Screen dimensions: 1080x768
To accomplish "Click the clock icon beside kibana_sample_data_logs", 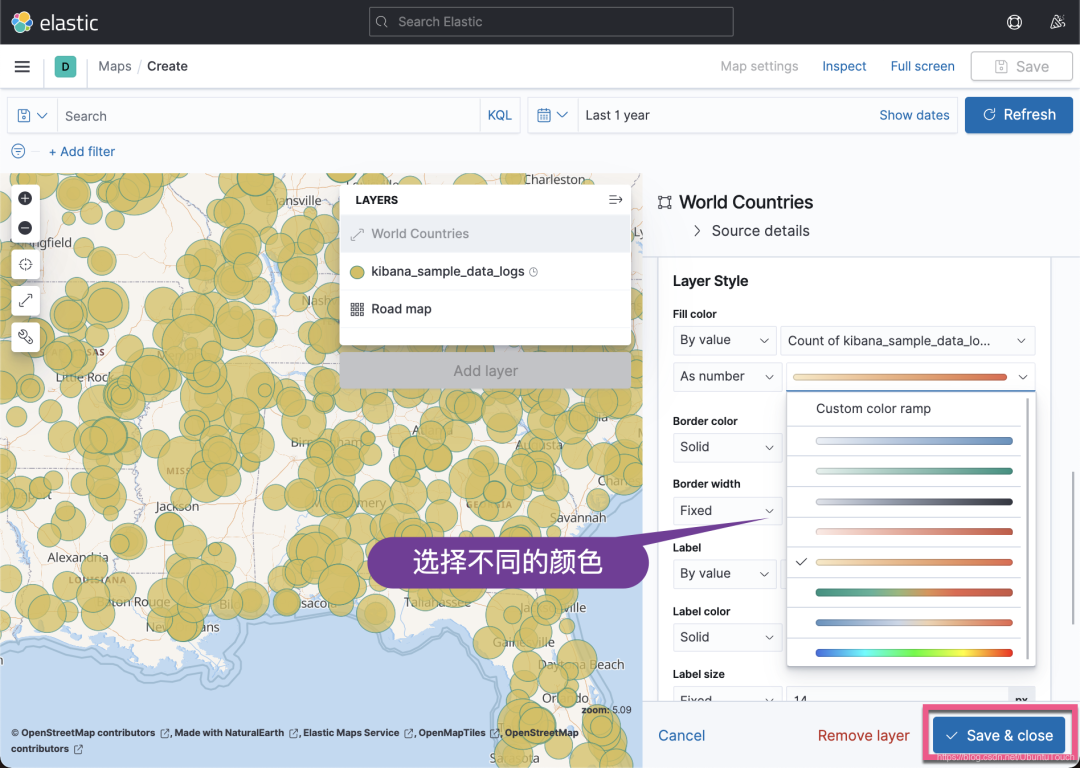I will pyautogui.click(x=533, y=272).
